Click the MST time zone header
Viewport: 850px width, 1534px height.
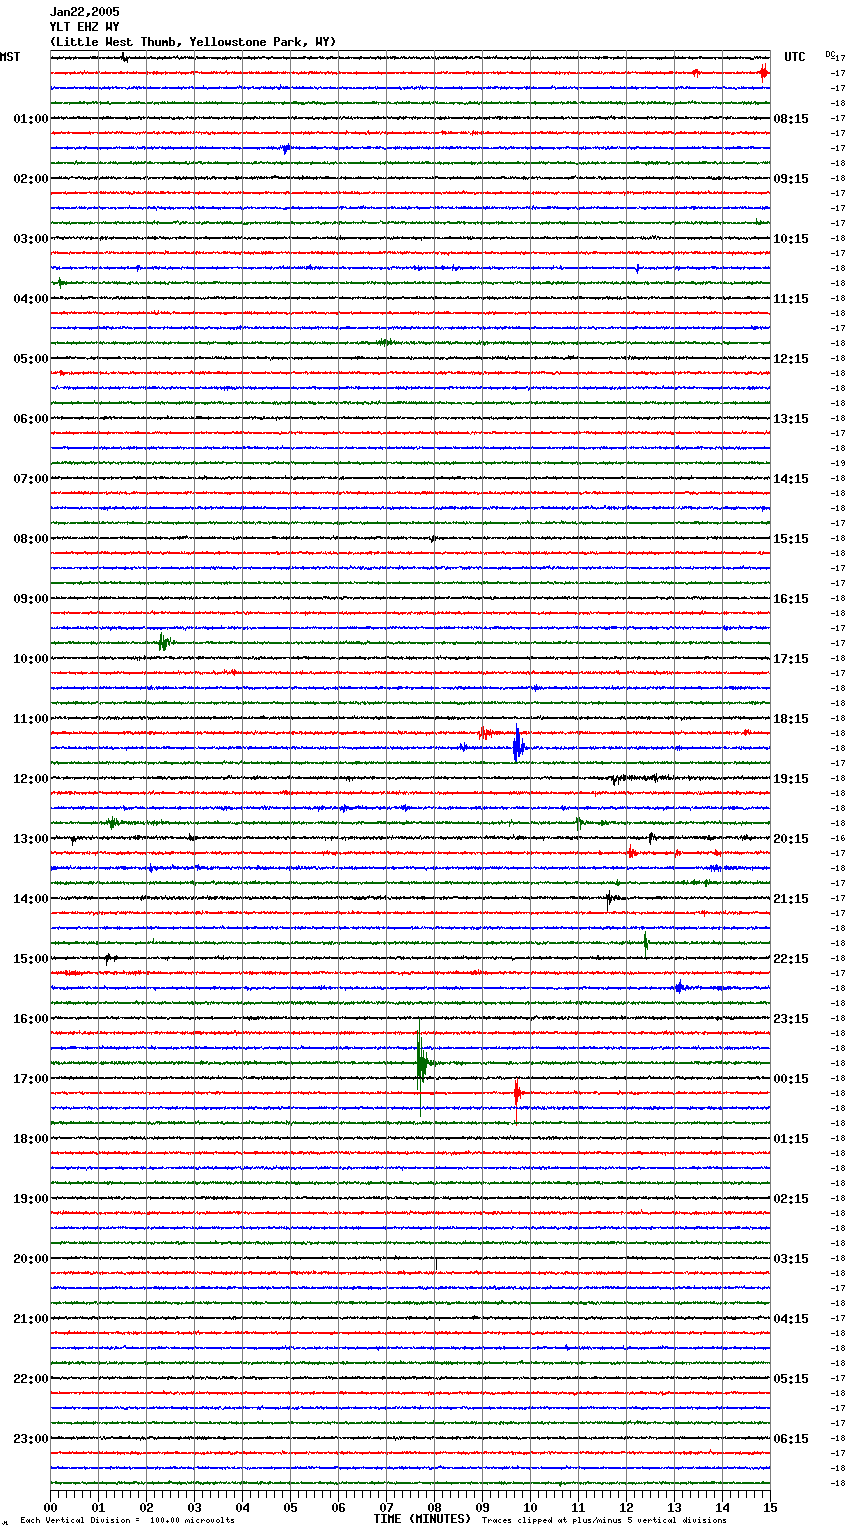coord(10,57)
